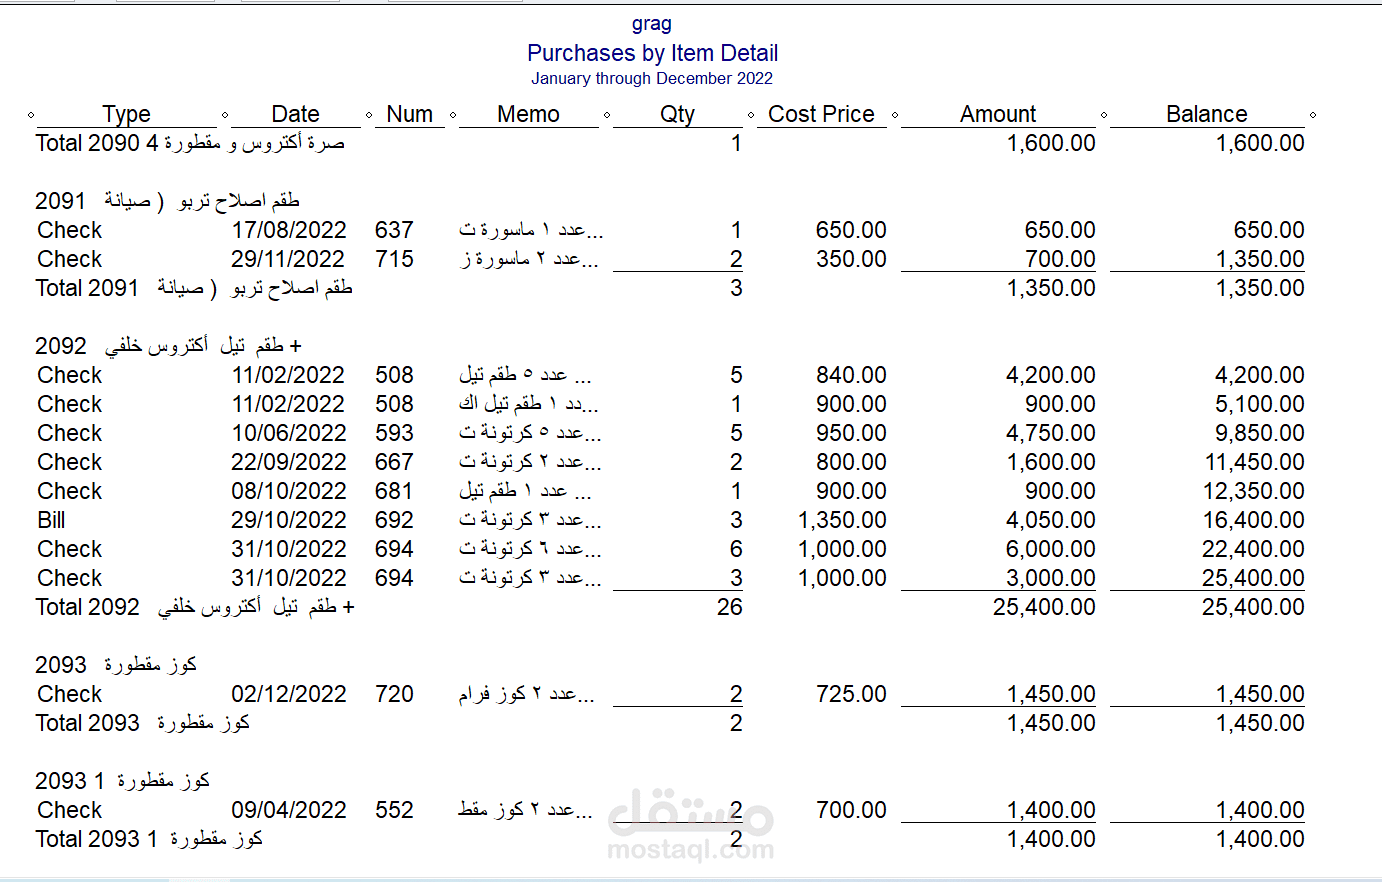Click the 3,000.00 amount
The height and width of the screenshot is (882, 1382).
(x=1051, y=578)
